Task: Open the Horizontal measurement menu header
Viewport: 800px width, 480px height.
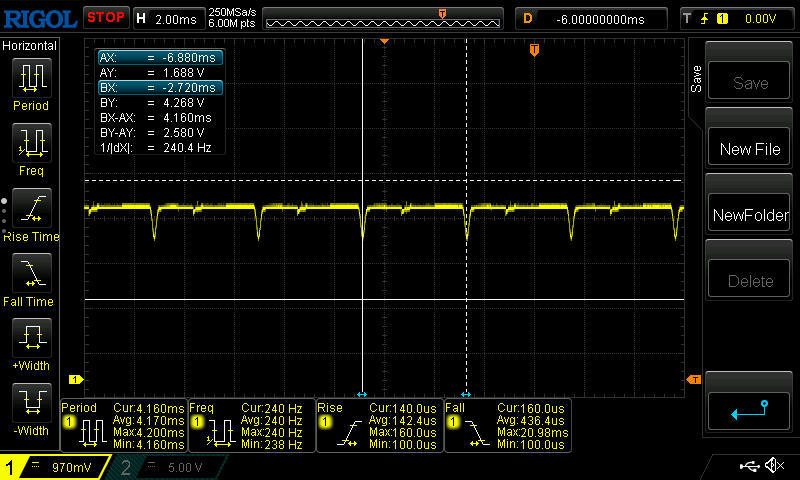Action: click(30, 46)
